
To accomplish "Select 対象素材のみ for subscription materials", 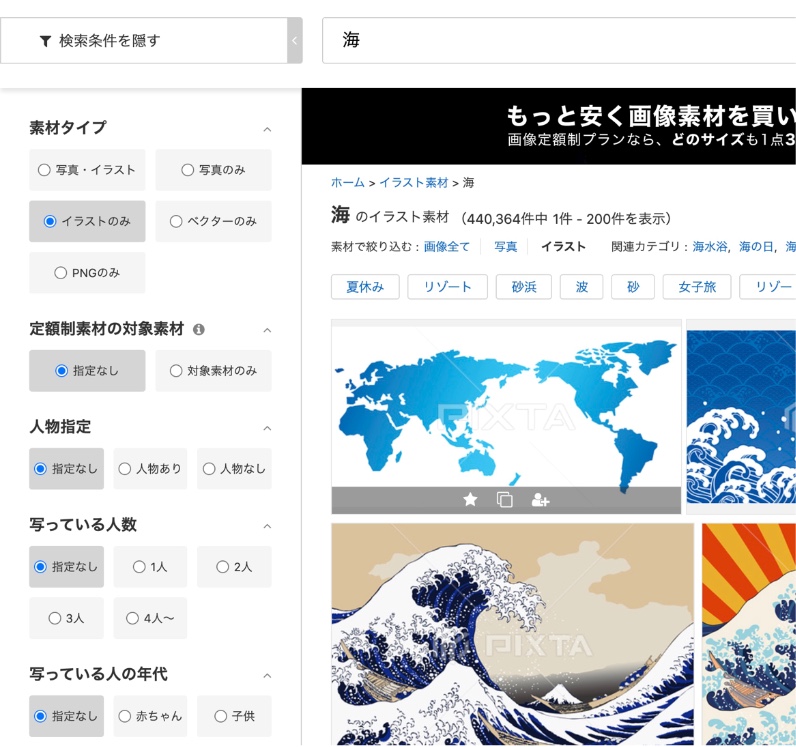I will coord(213,371).
